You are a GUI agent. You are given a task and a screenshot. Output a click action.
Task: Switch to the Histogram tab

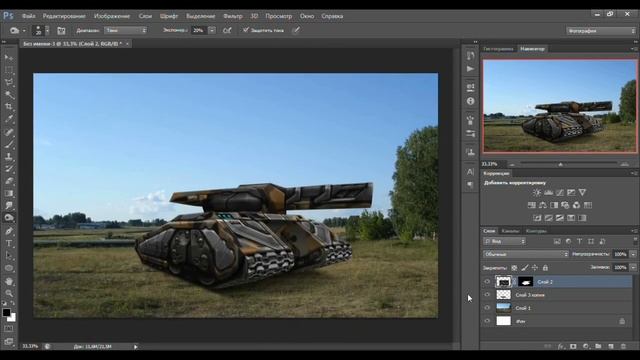tap(498, 49)
